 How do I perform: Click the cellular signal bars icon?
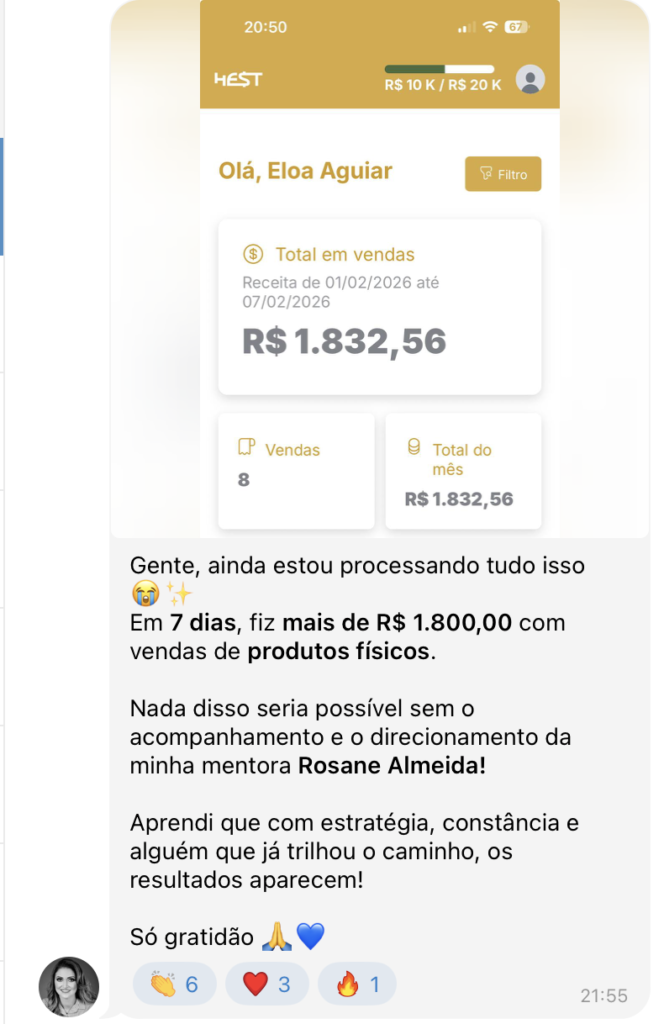tap(466, 28)
